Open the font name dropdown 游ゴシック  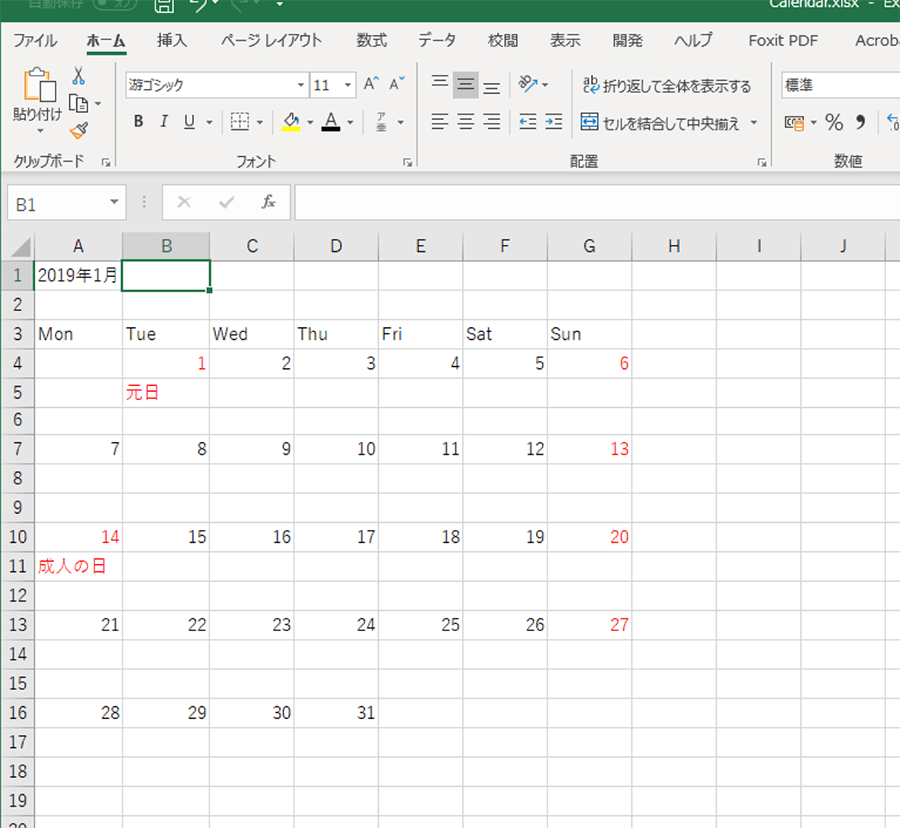click(301, 85)
